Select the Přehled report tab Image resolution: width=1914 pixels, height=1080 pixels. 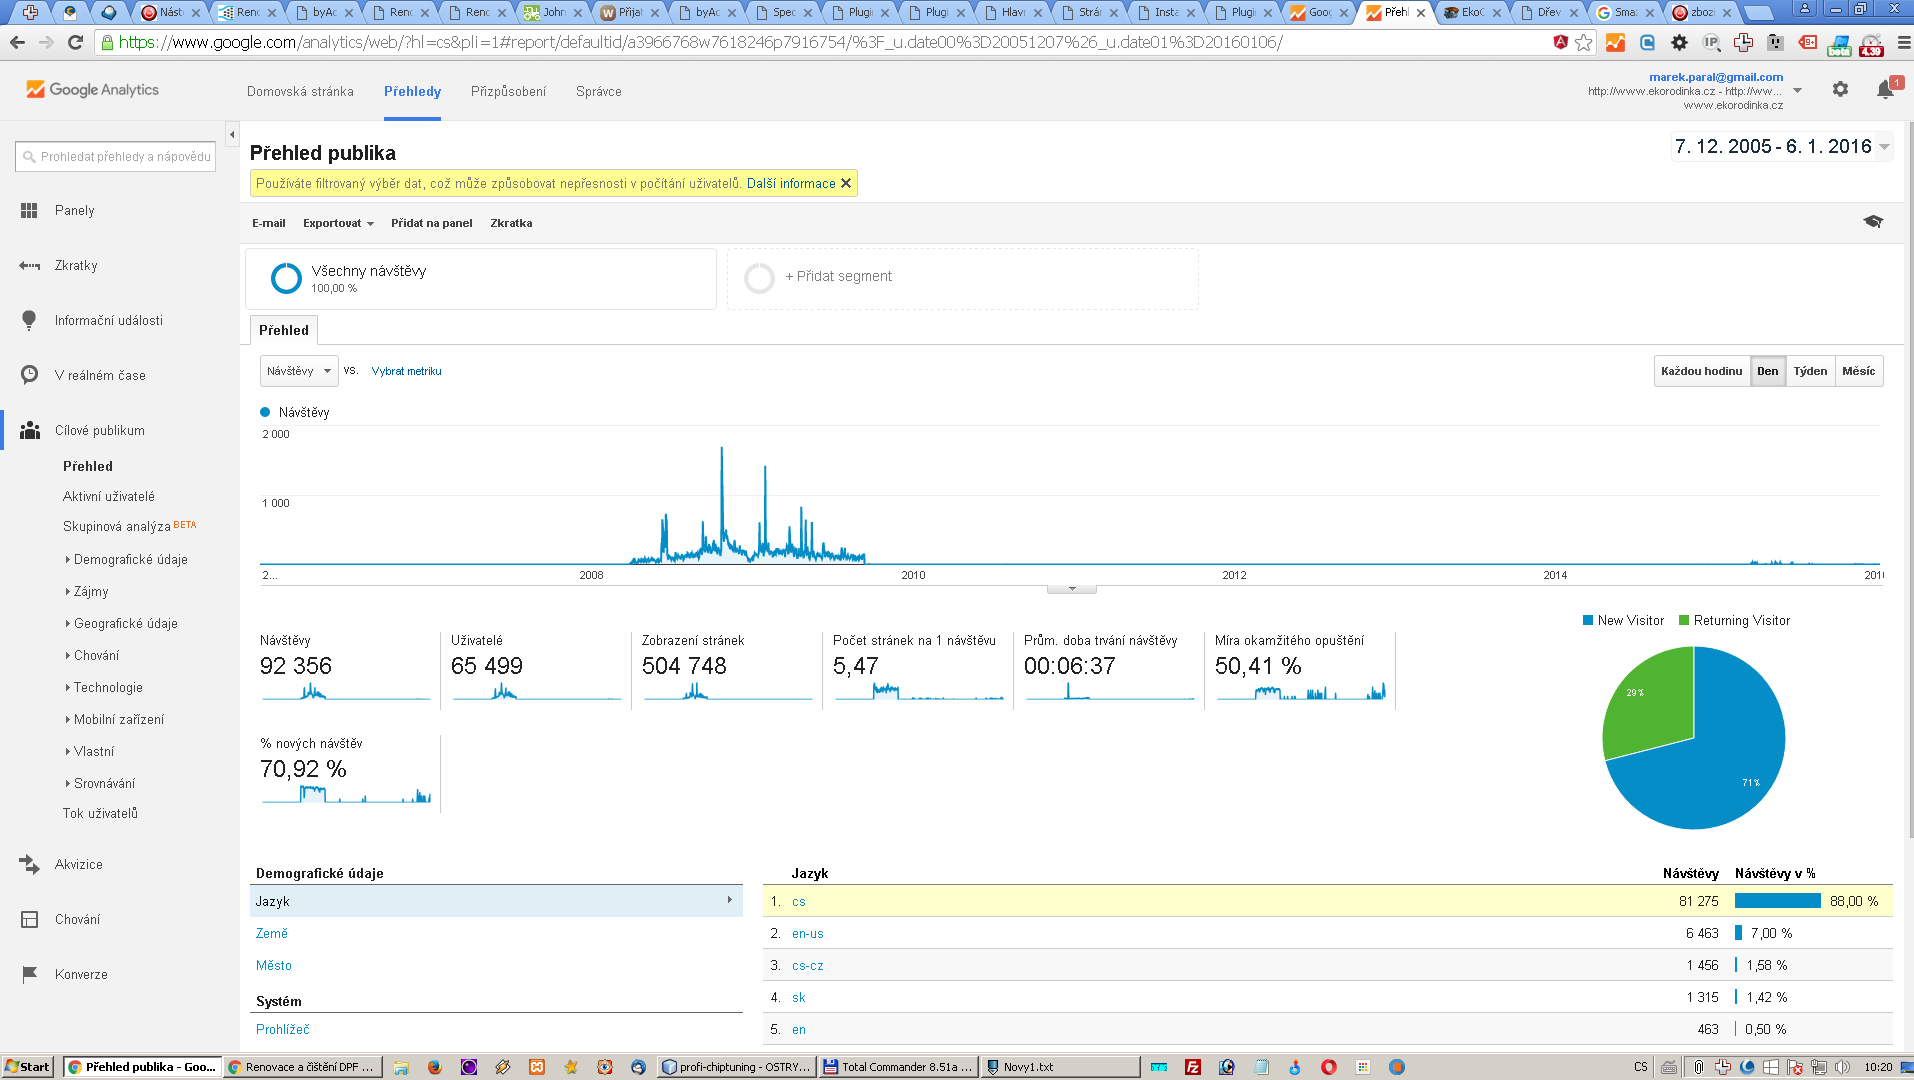(x=284, y=330)
